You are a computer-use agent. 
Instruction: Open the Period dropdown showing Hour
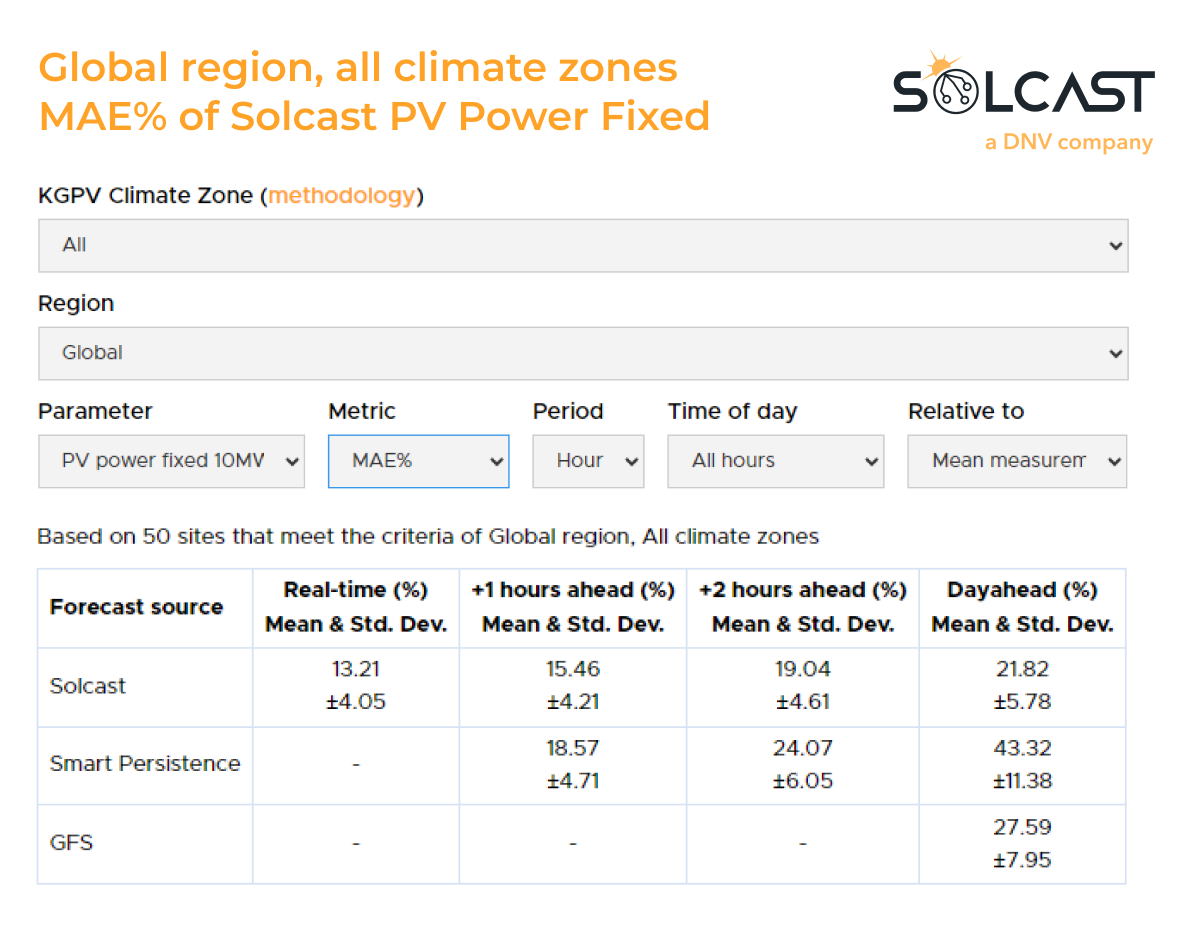click(588, 461)
